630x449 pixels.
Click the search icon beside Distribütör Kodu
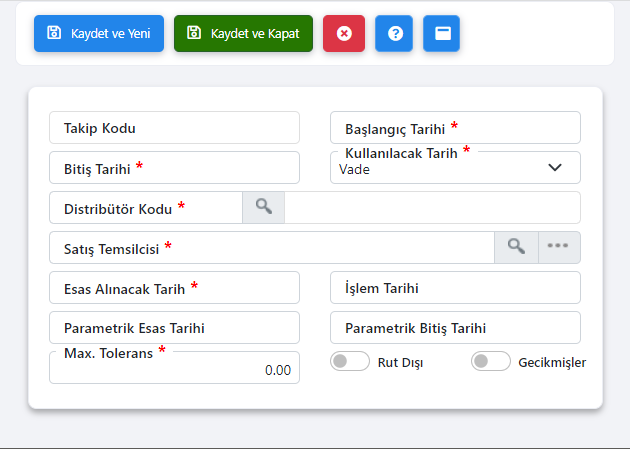click(x=263, y=207)
